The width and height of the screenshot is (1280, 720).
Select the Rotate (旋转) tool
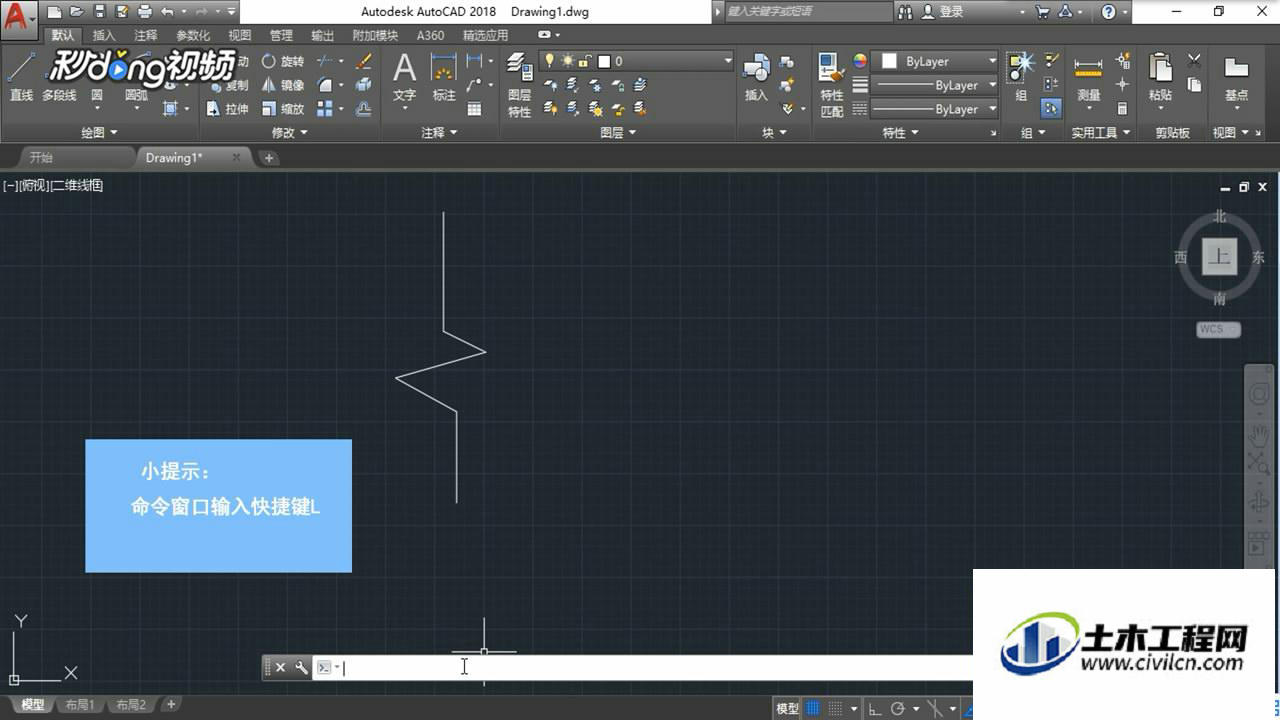[283, 61]
